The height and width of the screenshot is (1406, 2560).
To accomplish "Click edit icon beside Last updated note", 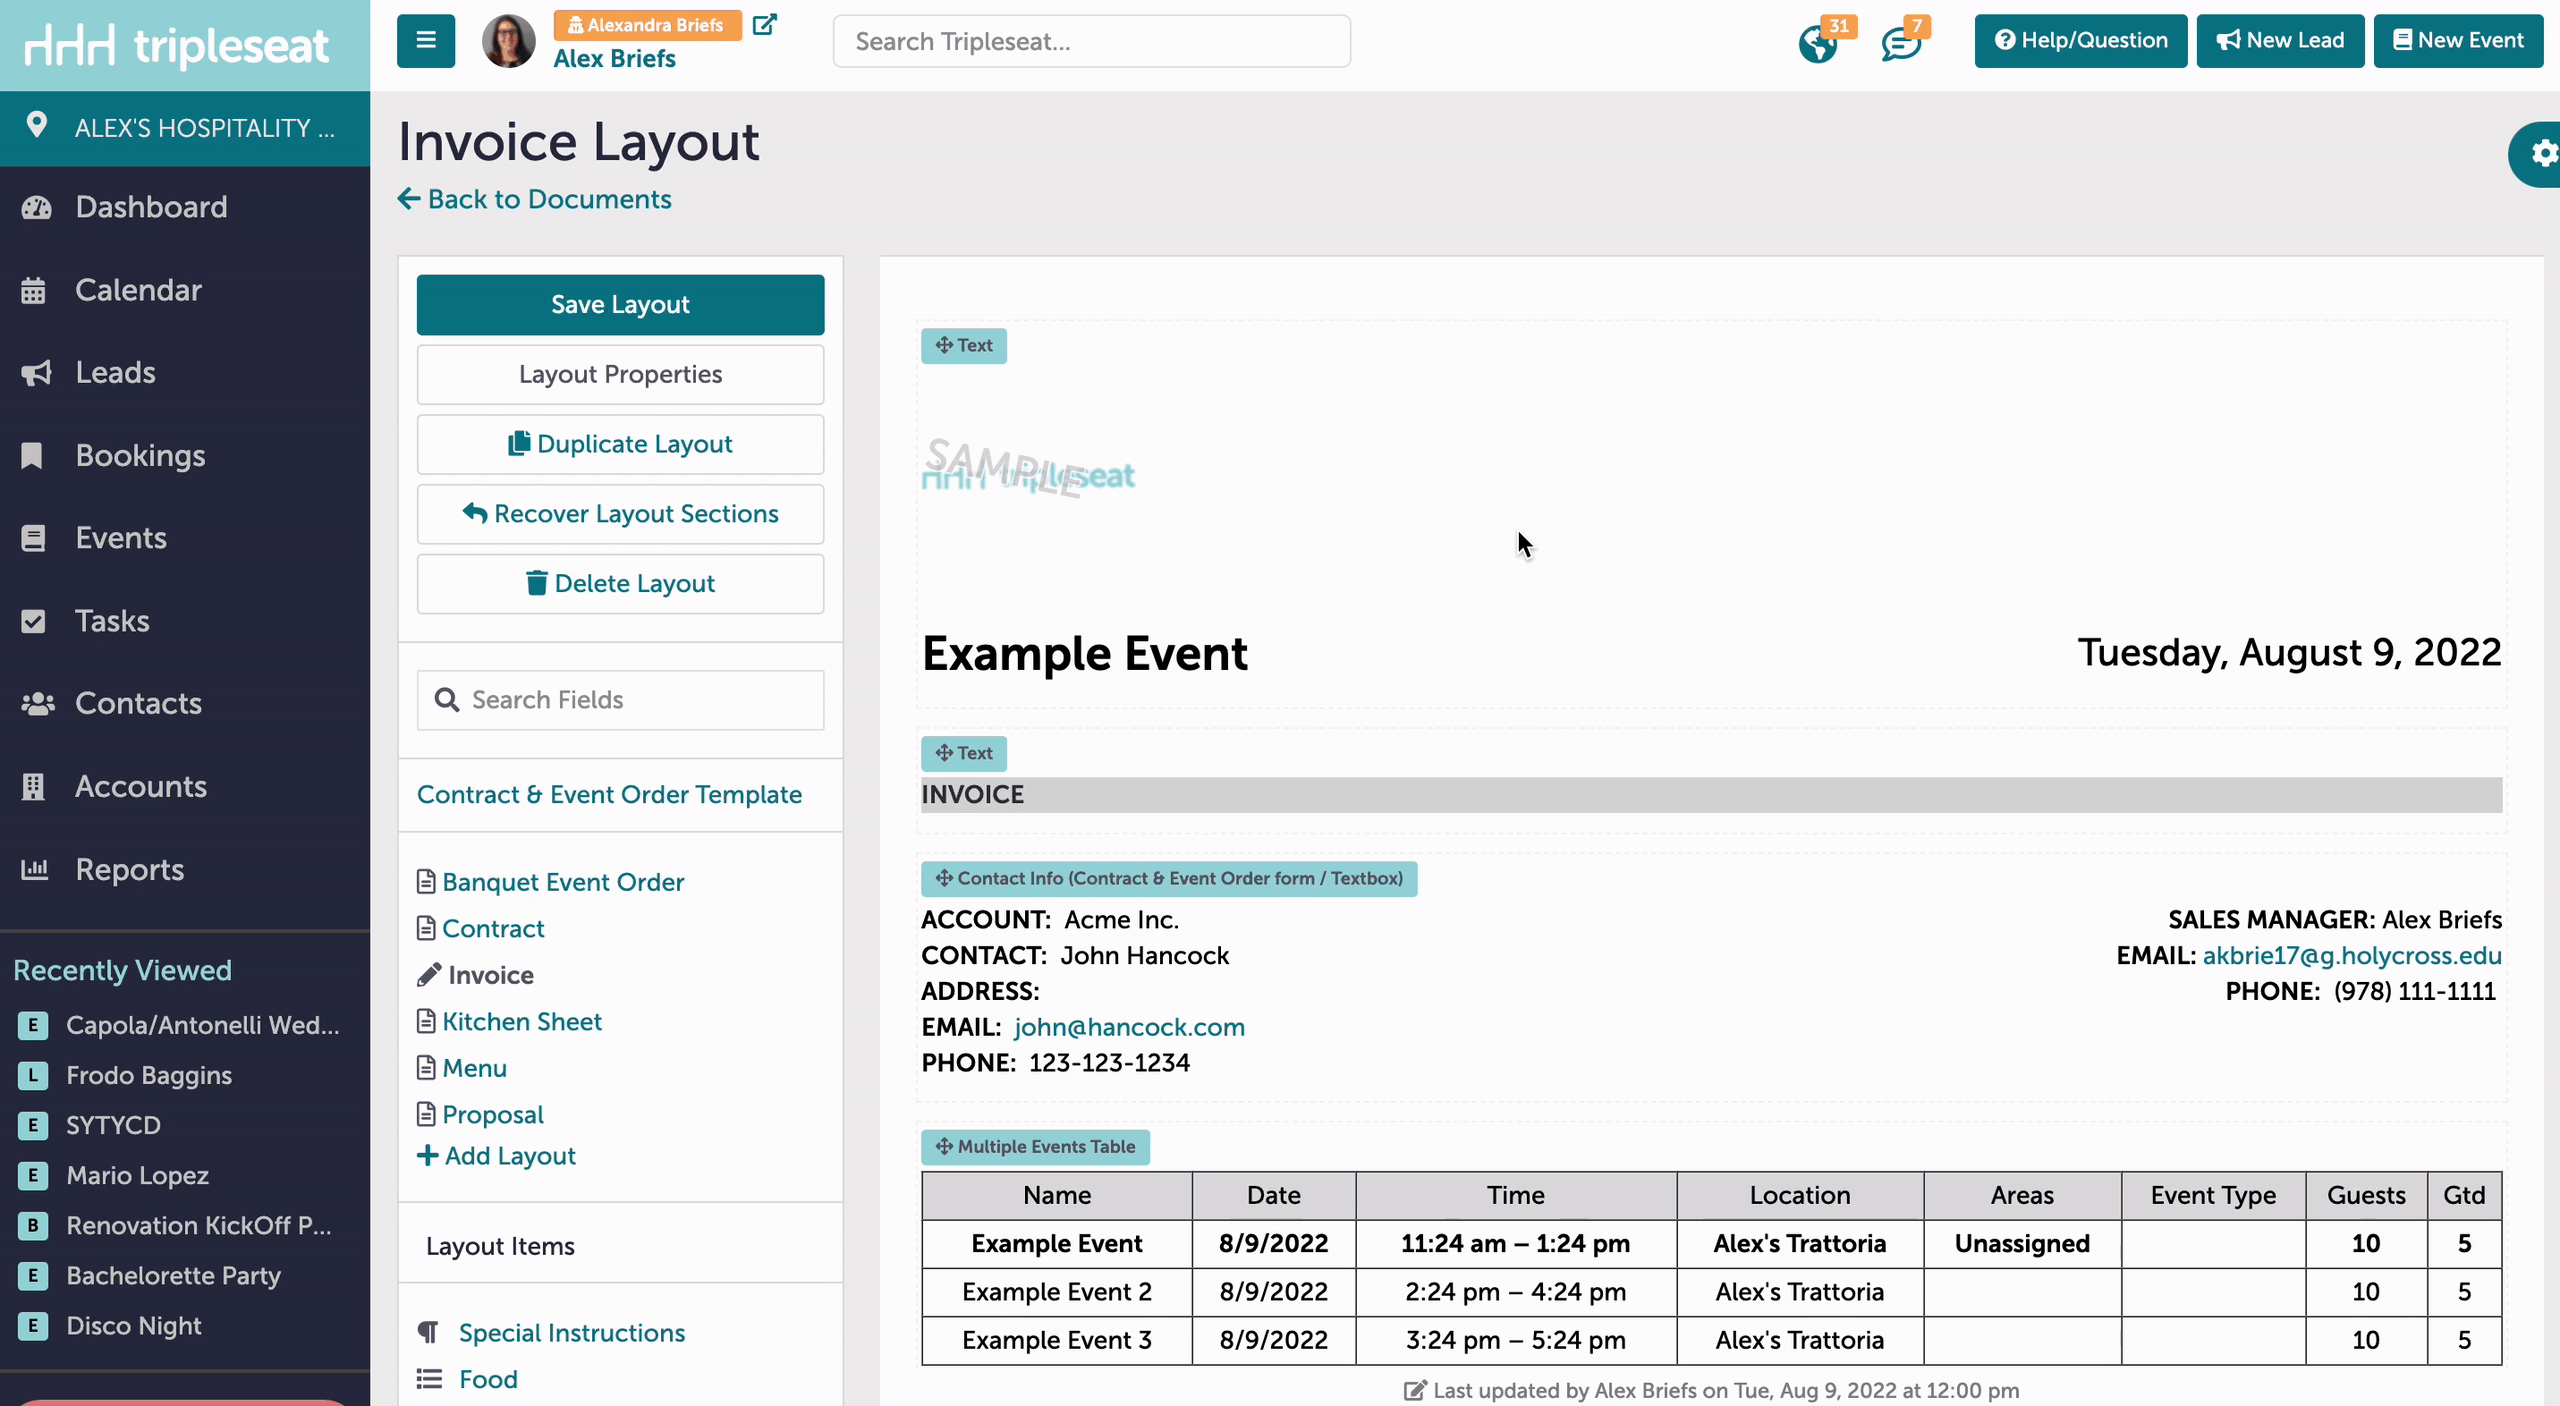I will [x=1415, y=1391].
